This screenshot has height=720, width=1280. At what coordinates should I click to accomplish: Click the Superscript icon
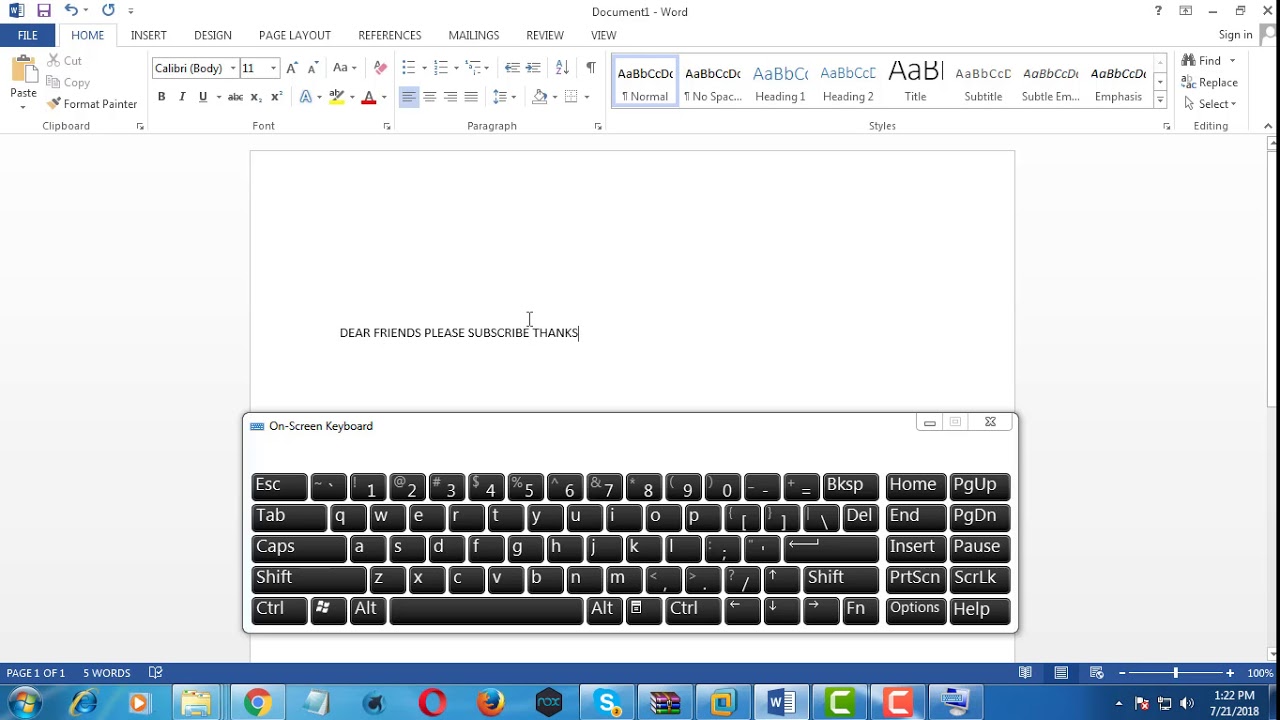[277, 97]
